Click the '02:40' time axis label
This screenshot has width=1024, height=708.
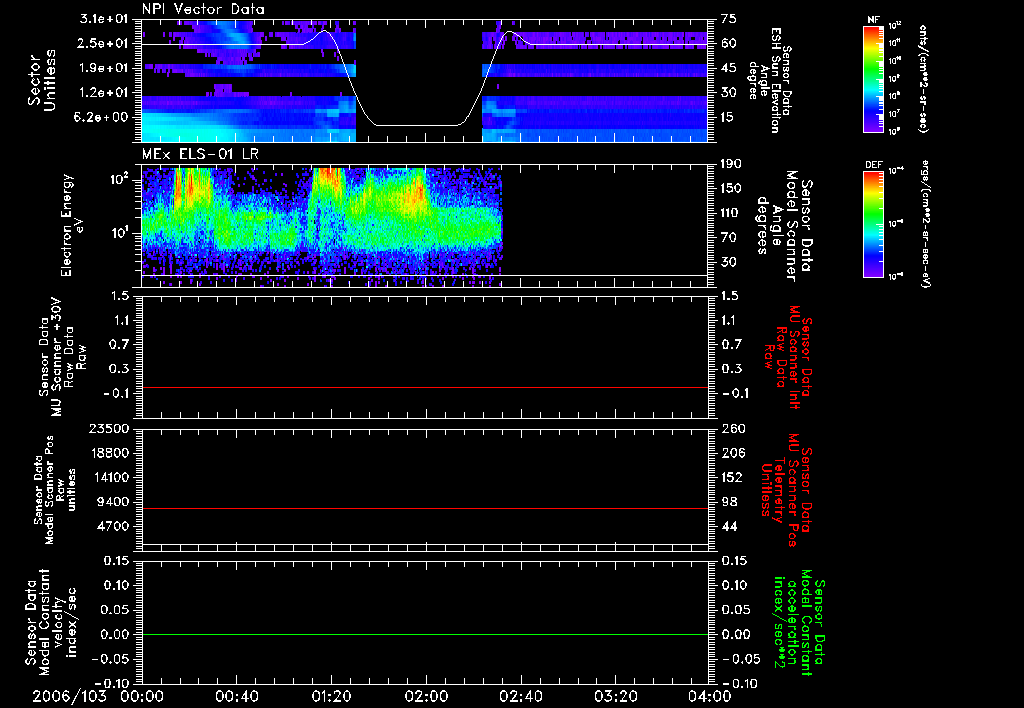520,696
